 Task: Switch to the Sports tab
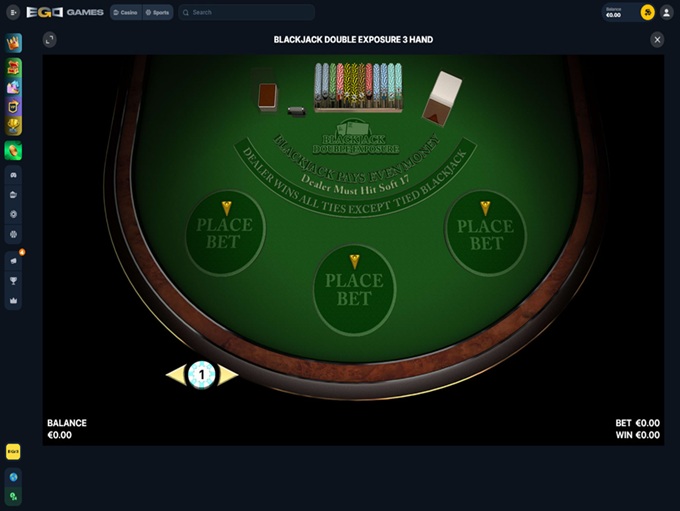[157, 13]
